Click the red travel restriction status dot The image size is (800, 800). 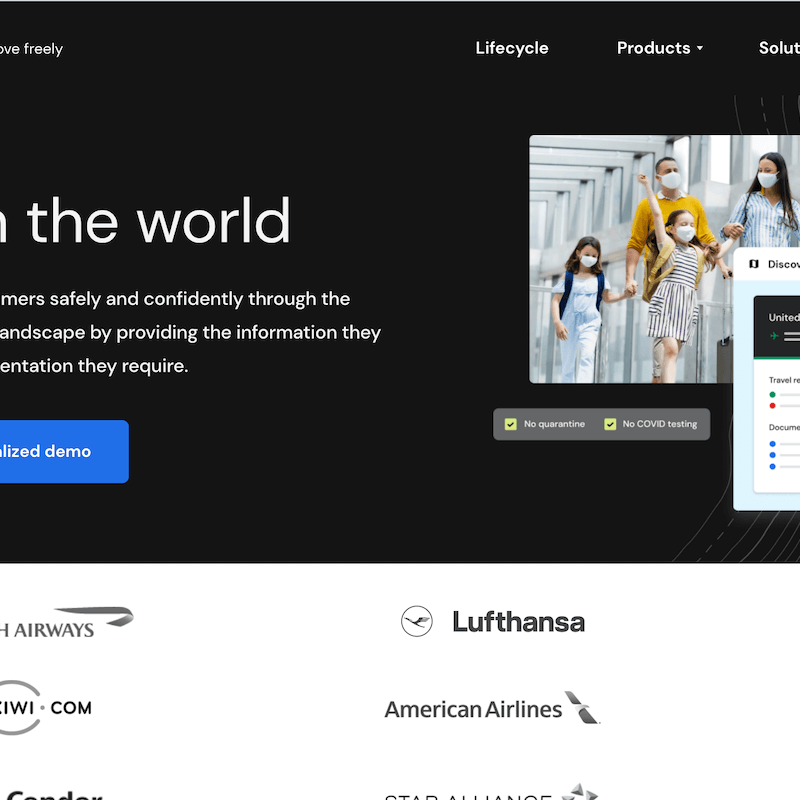[772, 406]
